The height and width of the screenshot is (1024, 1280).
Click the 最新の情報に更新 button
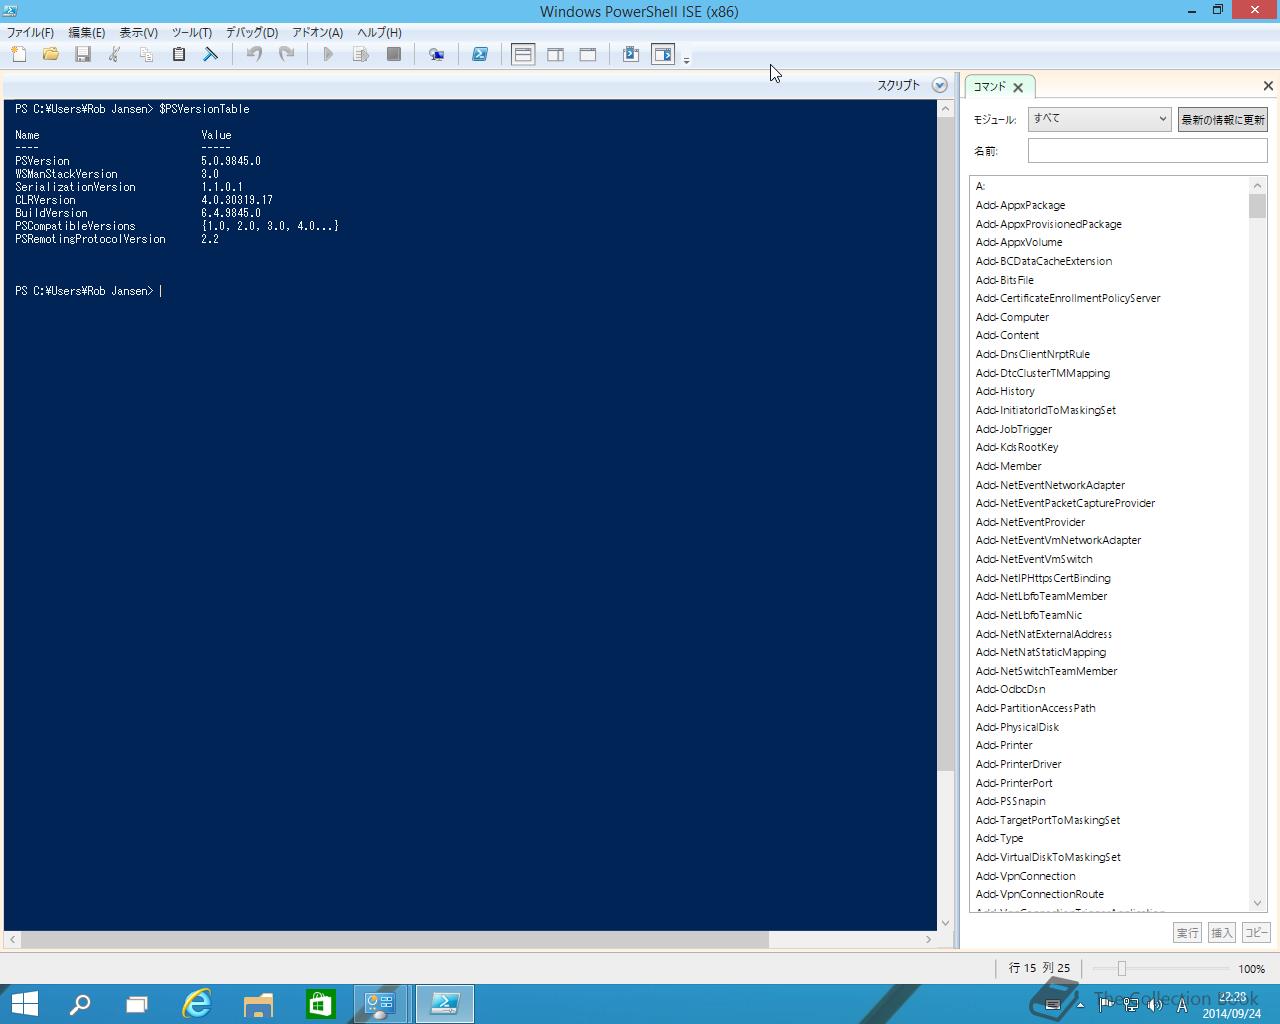click(1222, 119)
